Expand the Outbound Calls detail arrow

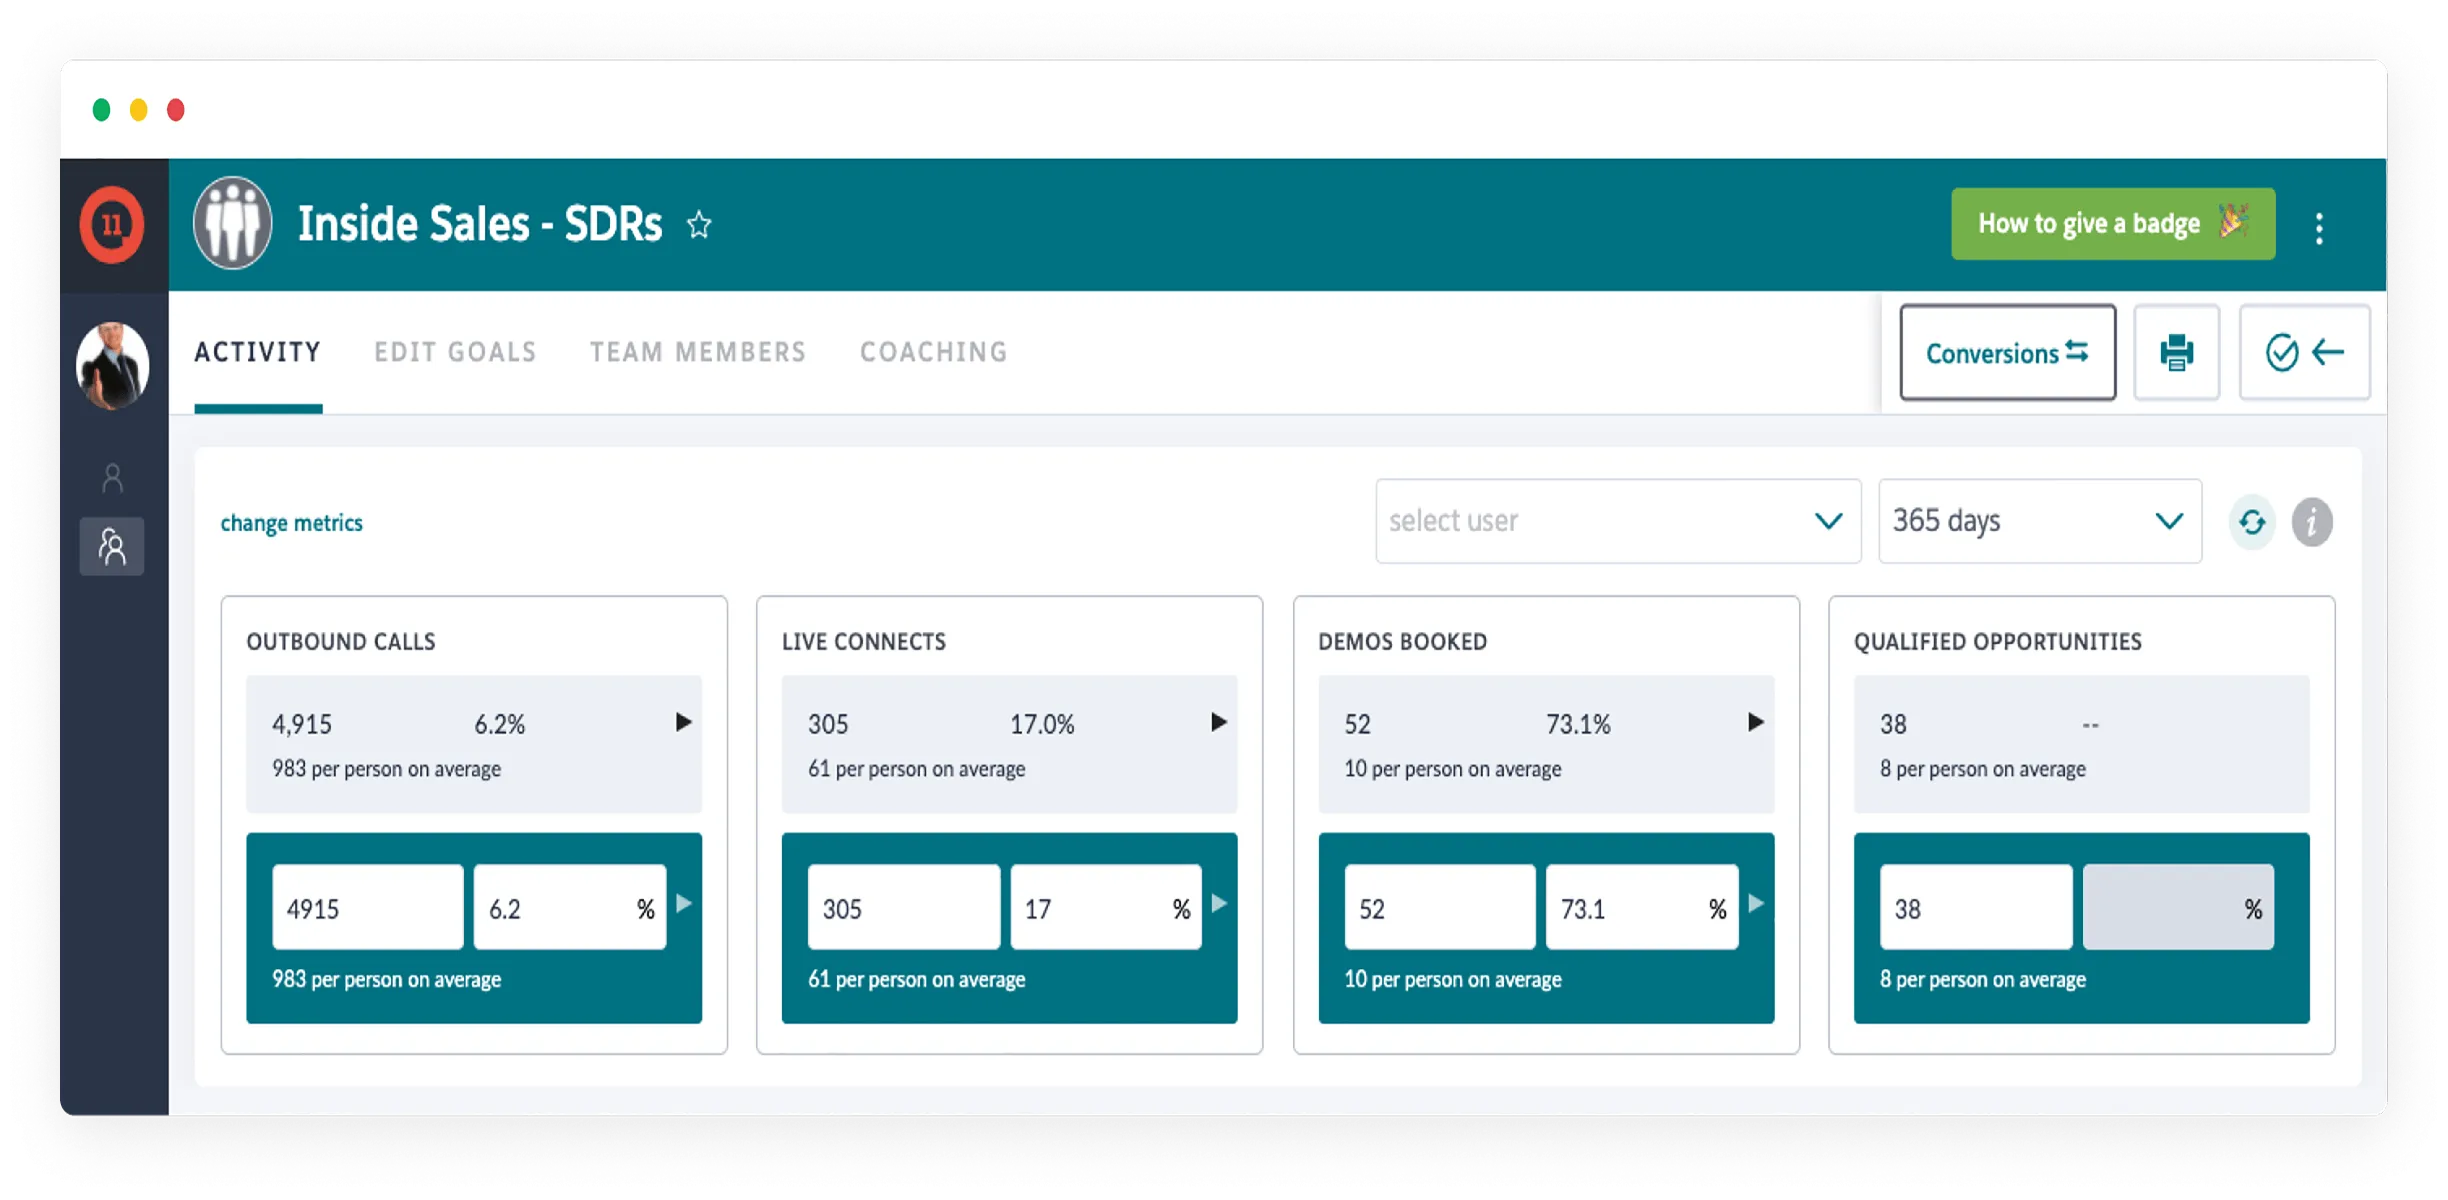tap(683, 722)
